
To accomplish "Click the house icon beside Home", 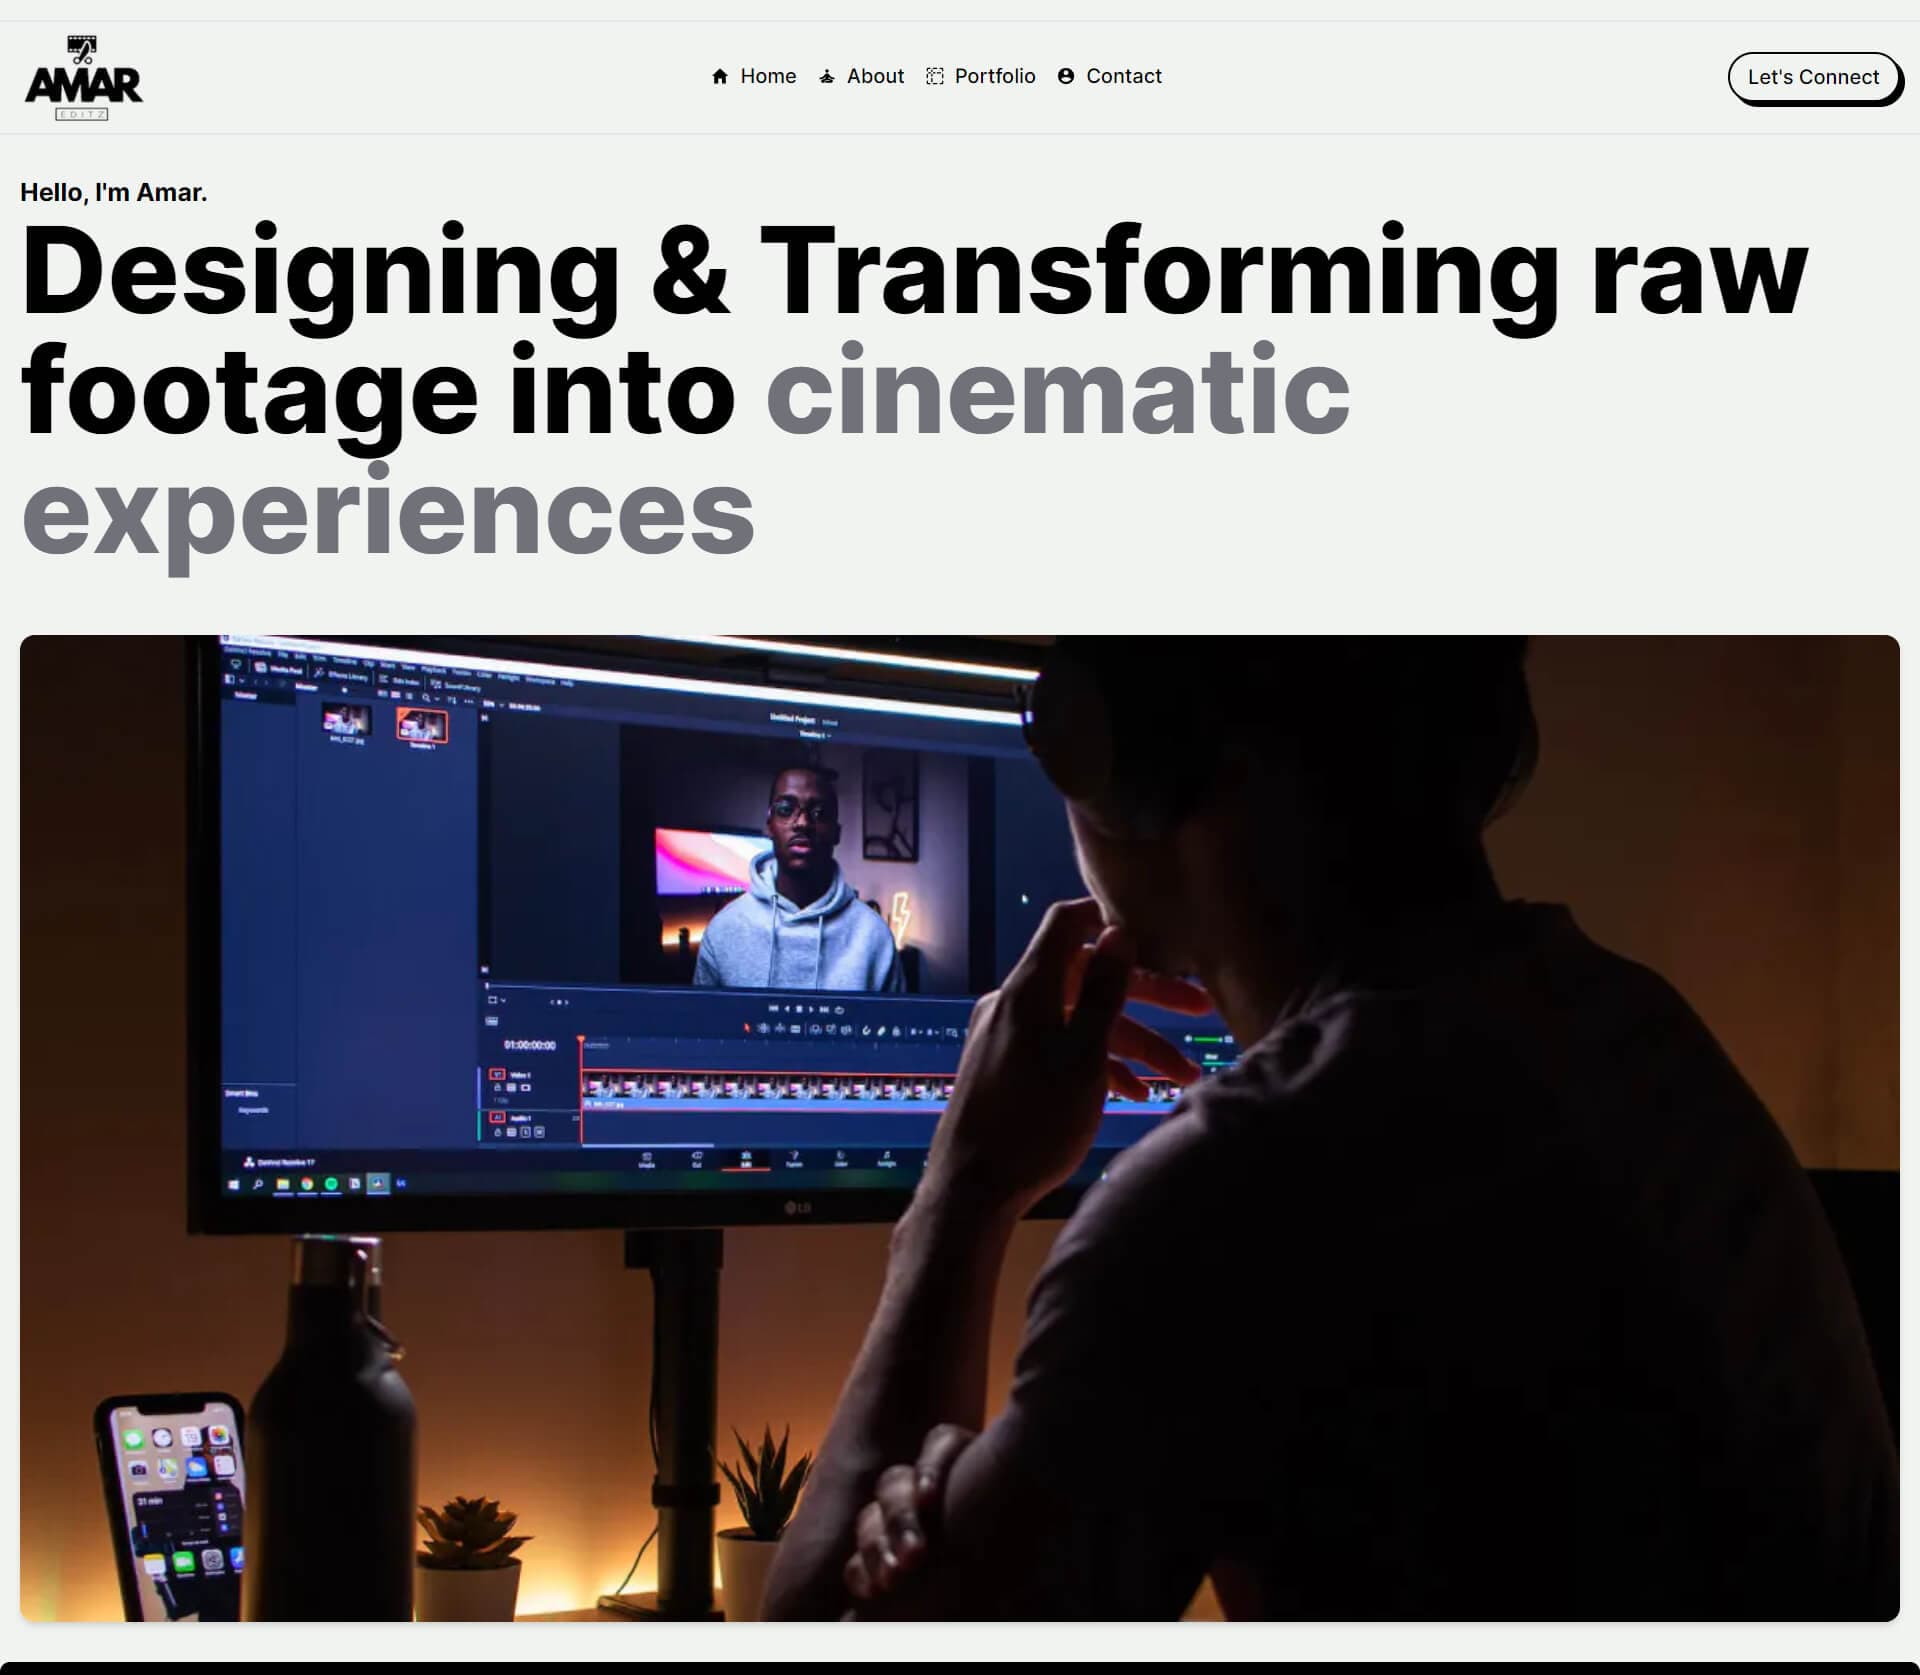I will click(x=719, y=77).
